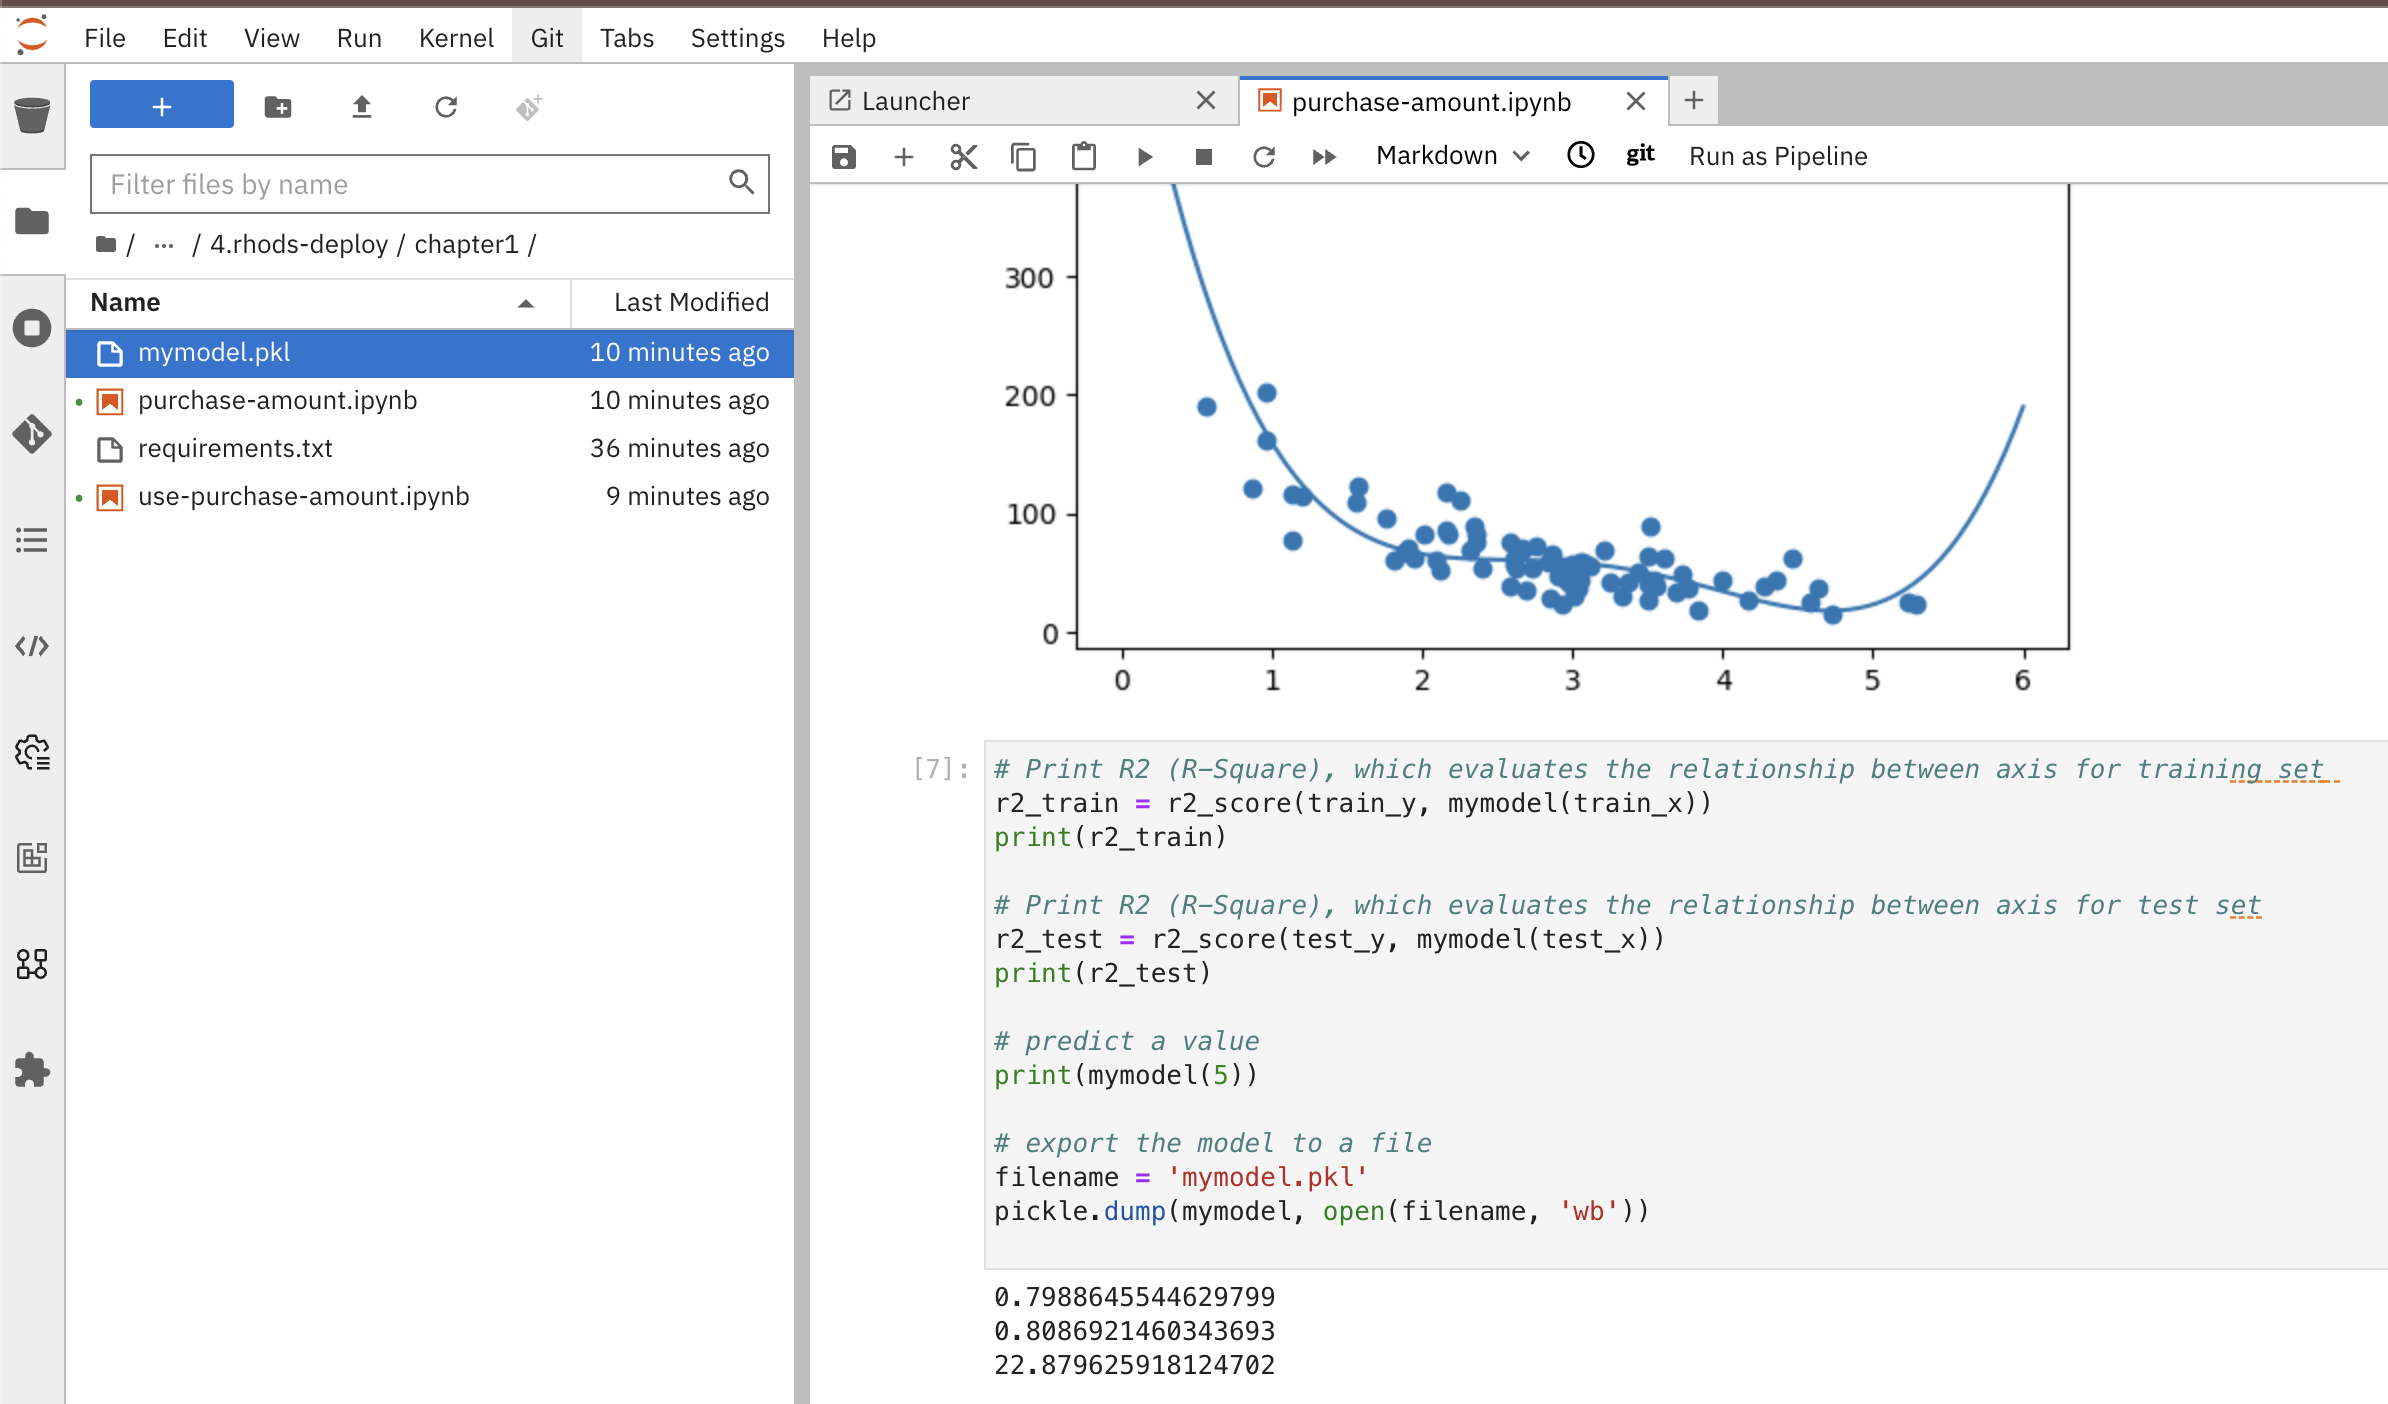
Task: Upload files with the upload icon
Action: point(362,107)
